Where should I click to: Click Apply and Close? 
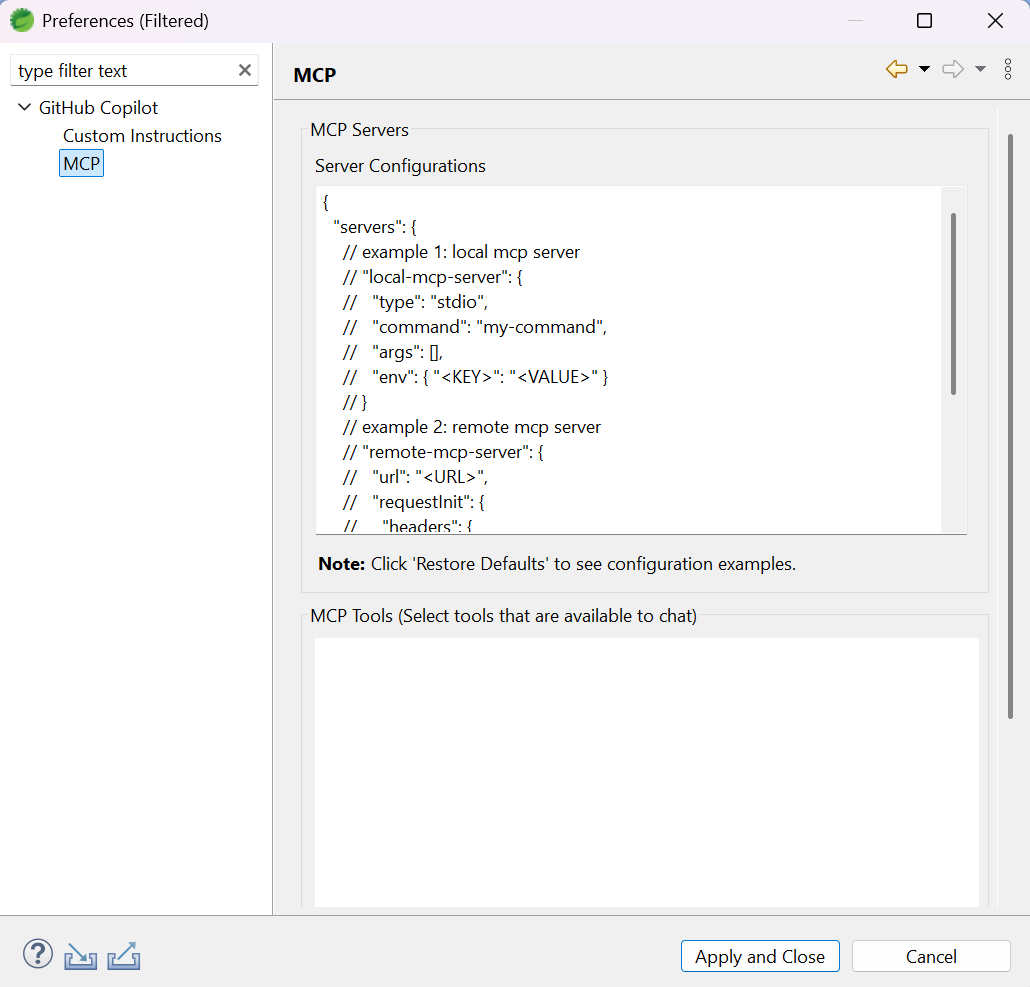click(760, 956)
